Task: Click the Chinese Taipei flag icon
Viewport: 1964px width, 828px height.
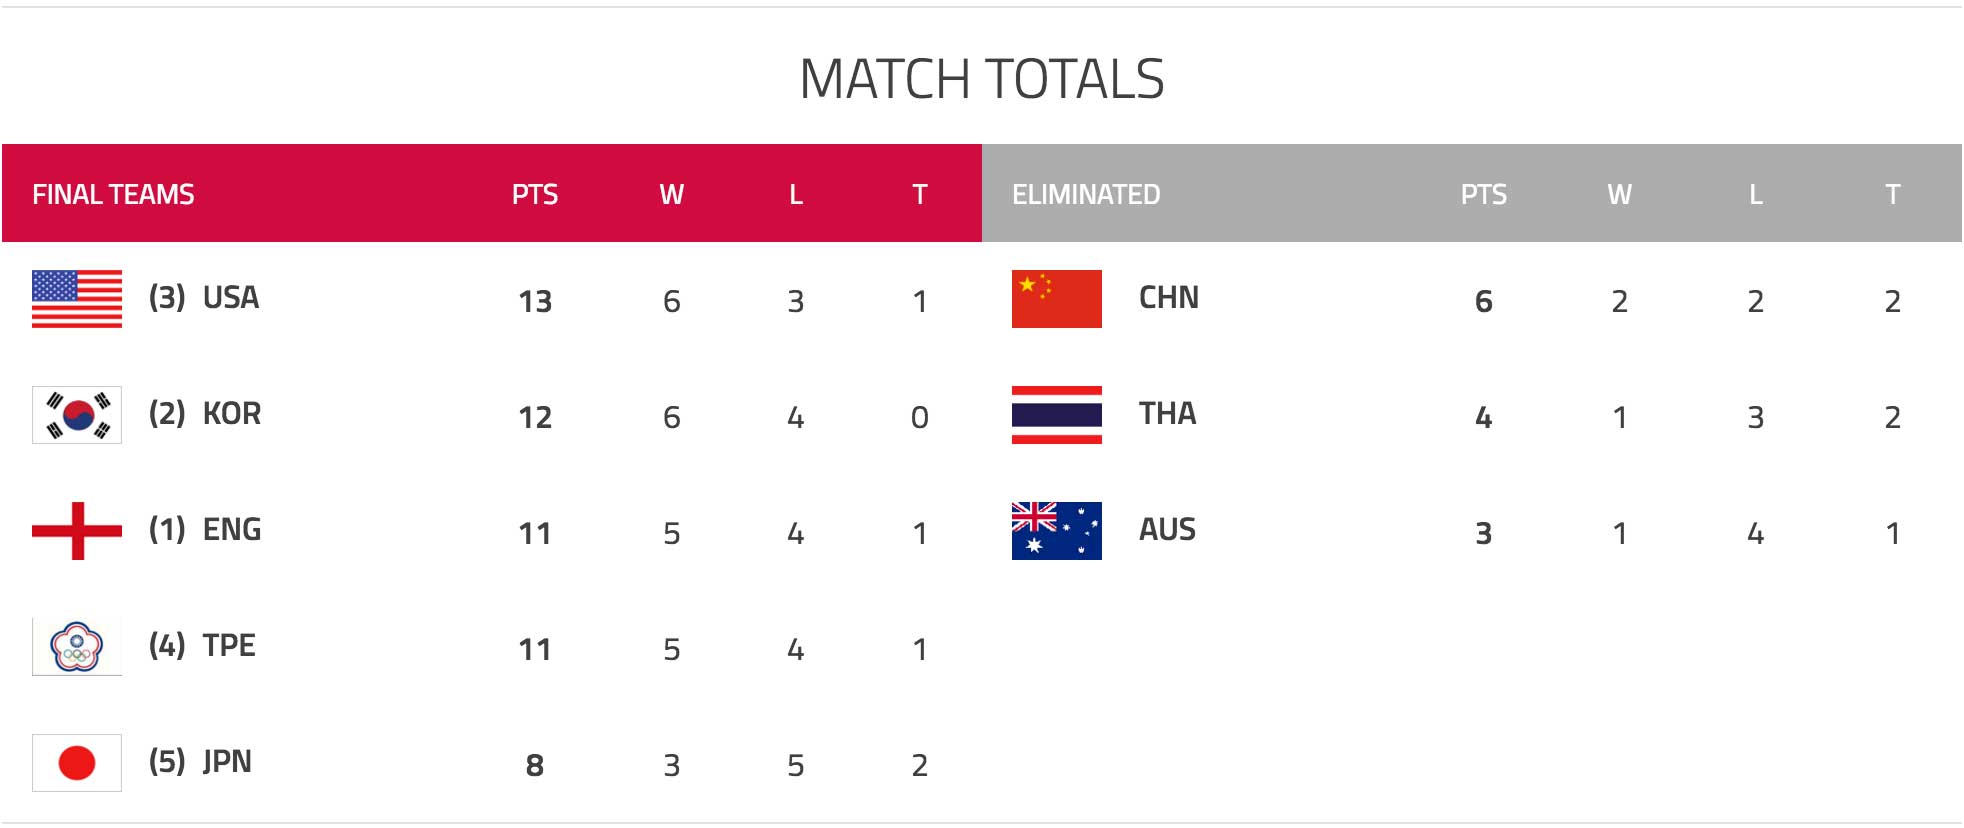Action: pyautogui.click(x=77, y=647)
